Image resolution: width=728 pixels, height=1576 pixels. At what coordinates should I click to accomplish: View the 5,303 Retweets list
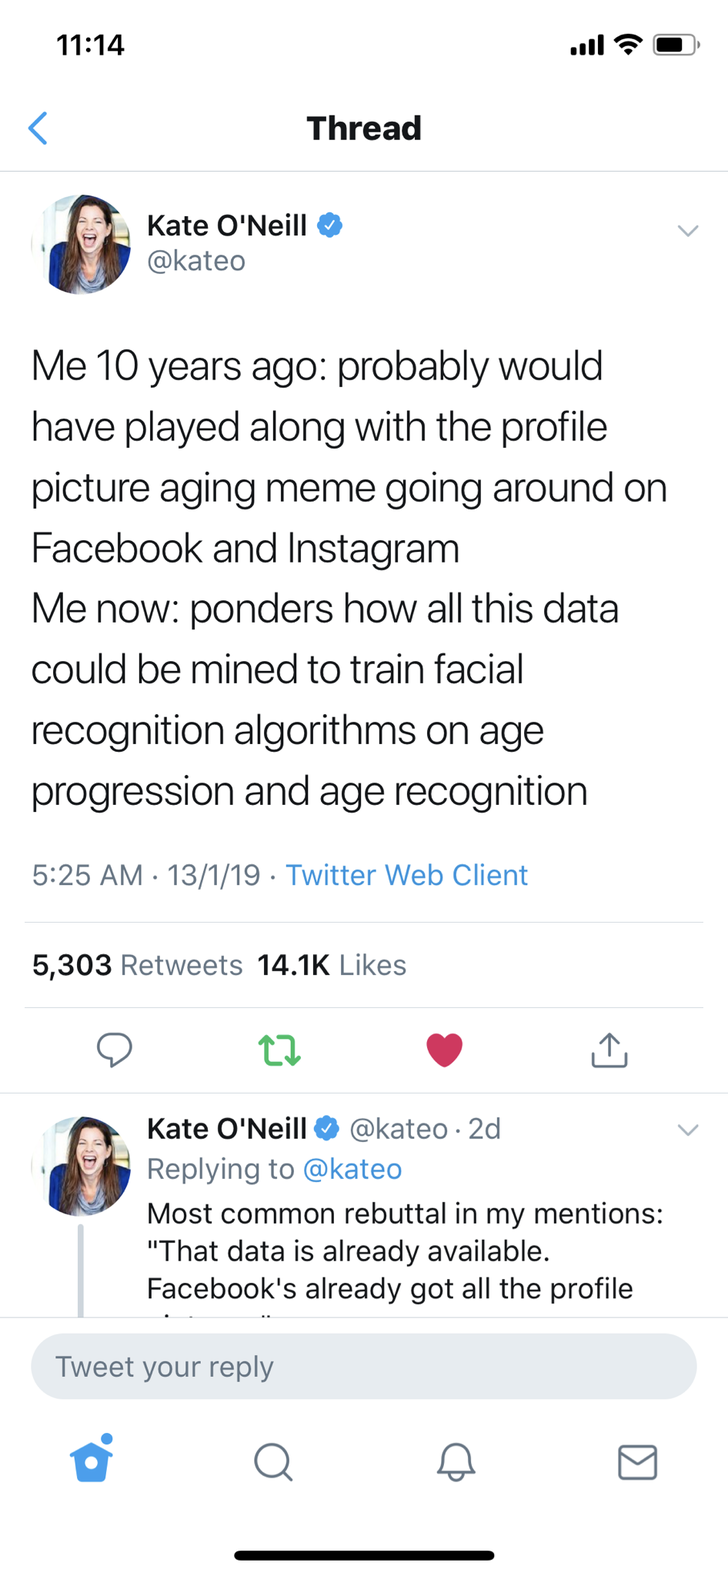137,965
